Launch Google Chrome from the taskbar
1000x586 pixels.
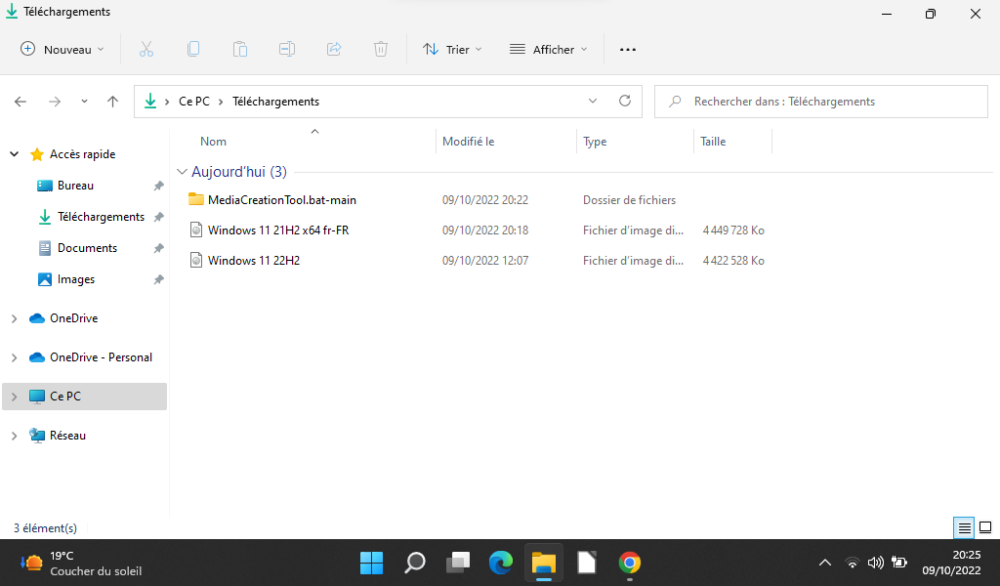(629, 562)
